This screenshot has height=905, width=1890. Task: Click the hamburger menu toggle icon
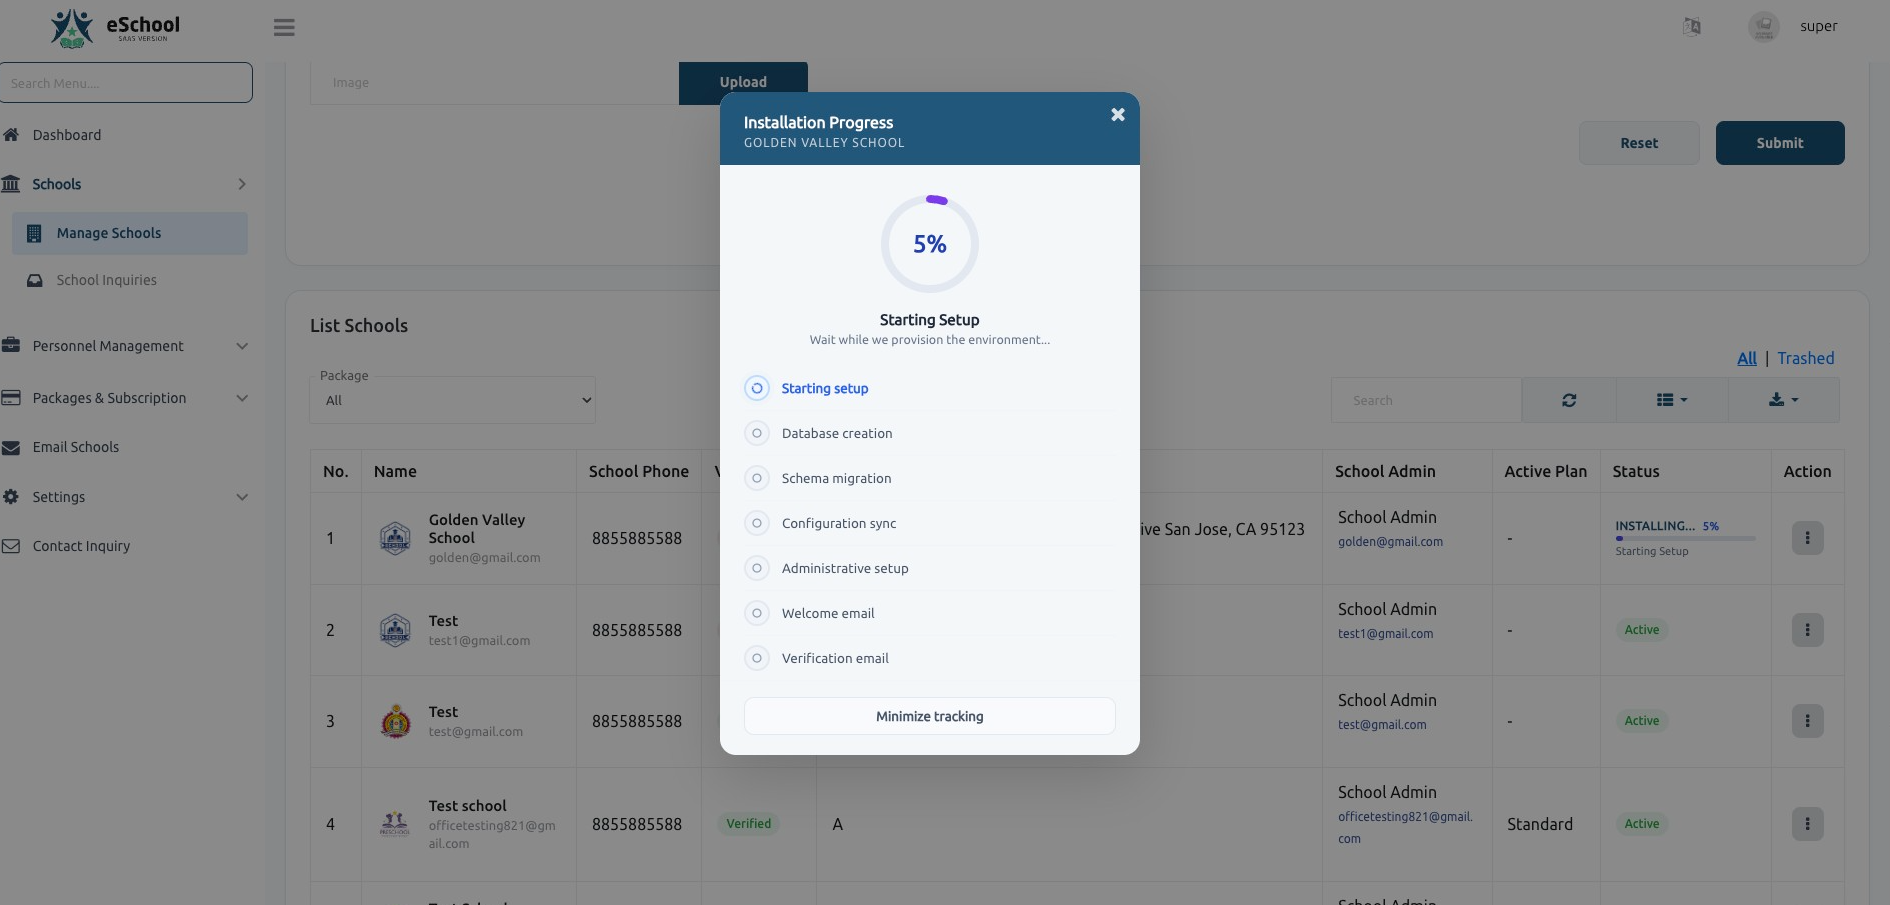pos(284,28)
